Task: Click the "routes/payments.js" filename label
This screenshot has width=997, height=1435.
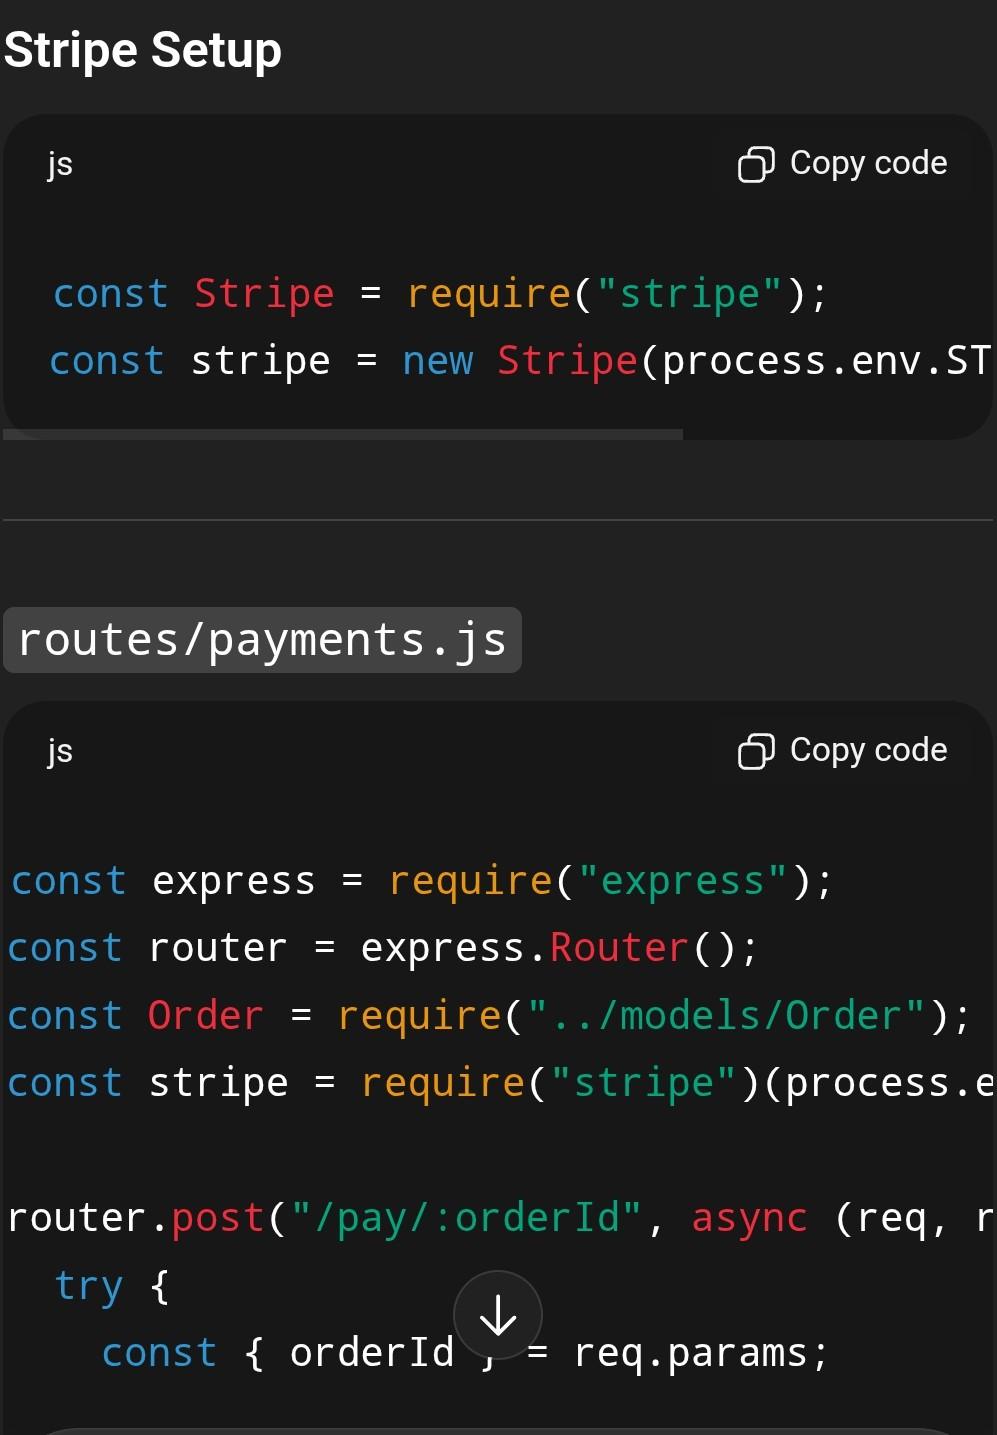Action: [262, 640]
